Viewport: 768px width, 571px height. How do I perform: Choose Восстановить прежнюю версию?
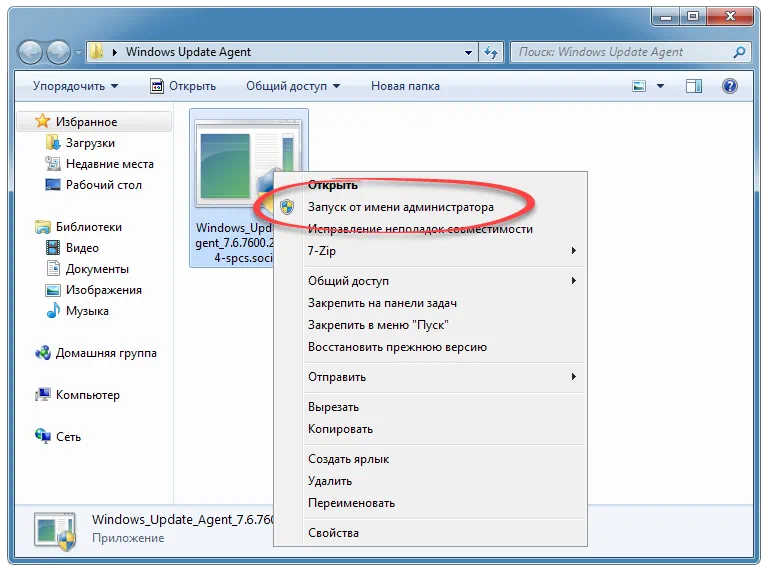point(431,347)
